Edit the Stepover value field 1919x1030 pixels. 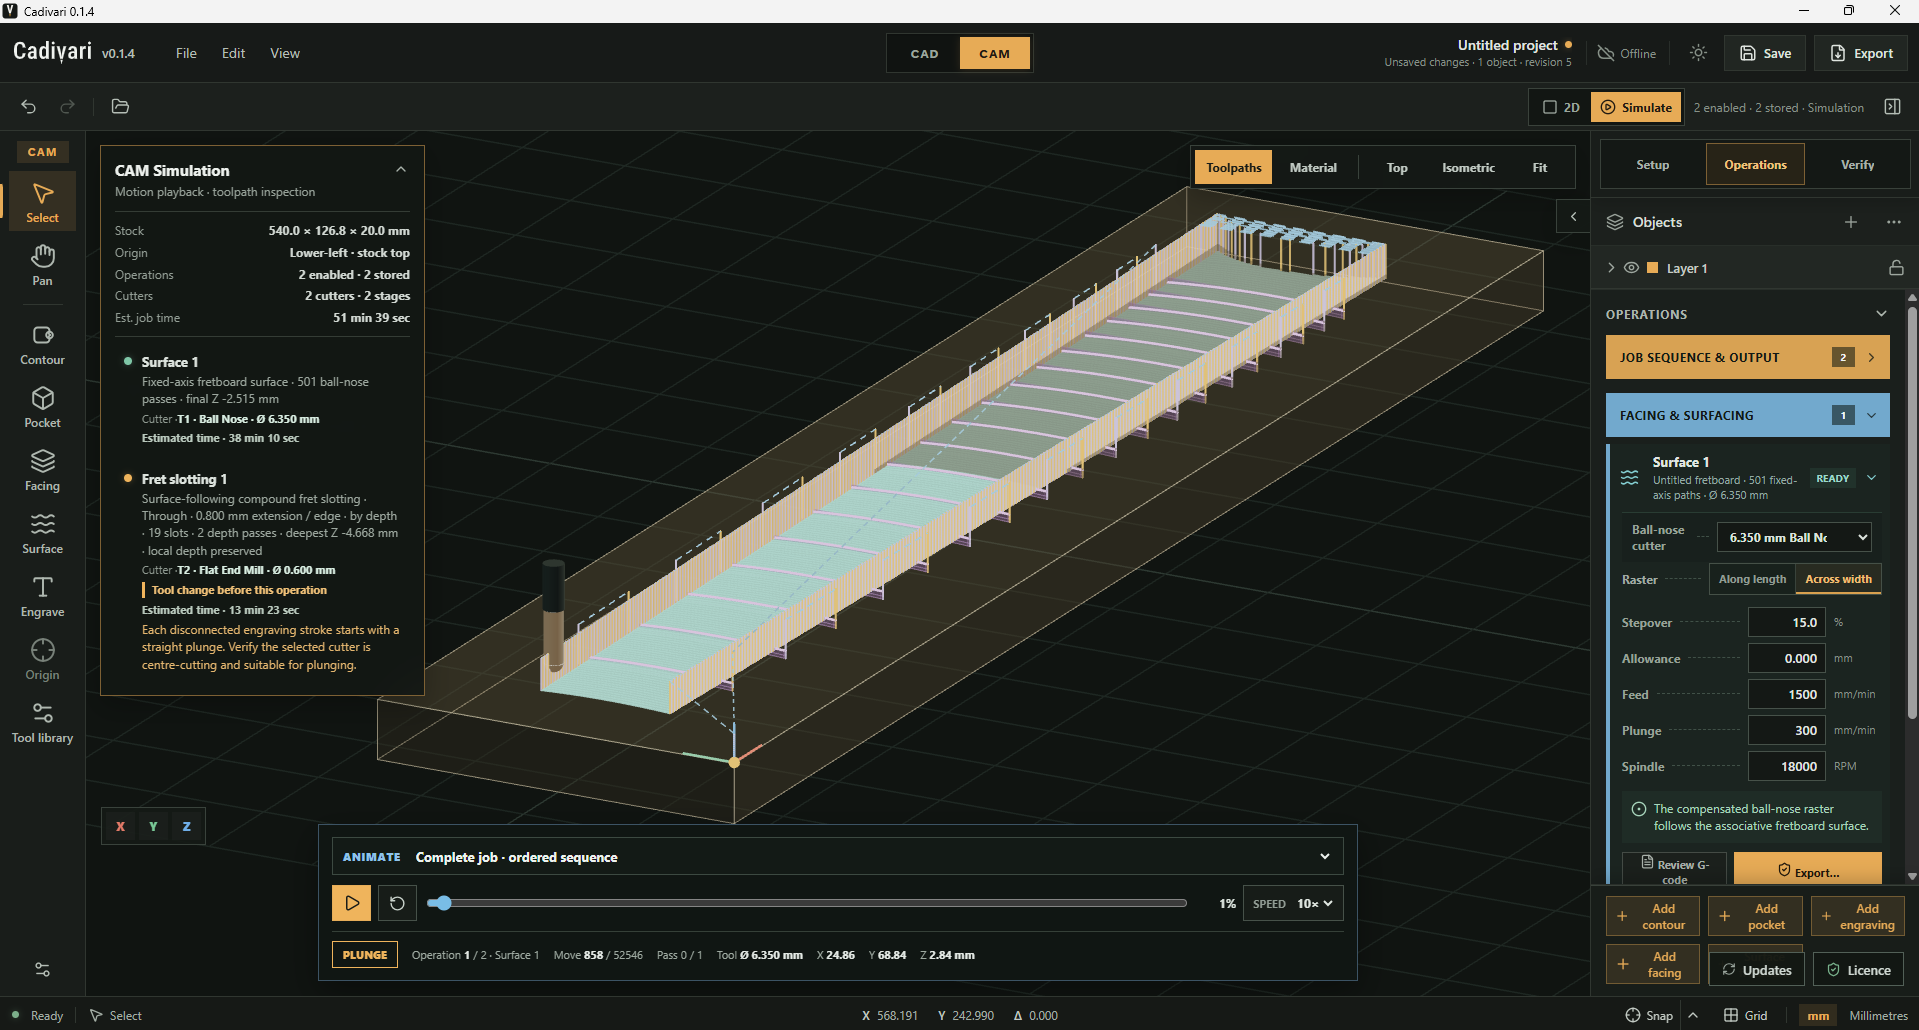tap(1787, 622)
